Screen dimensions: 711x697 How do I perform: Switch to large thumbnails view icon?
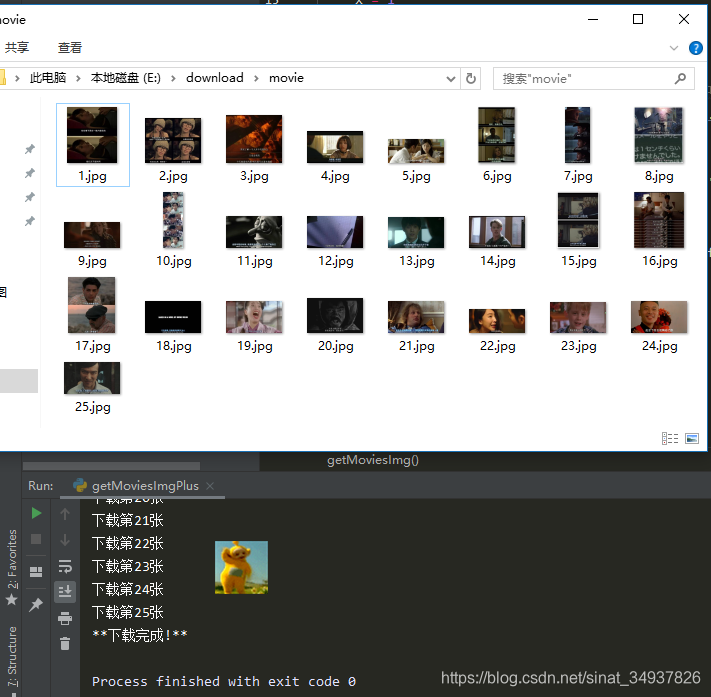692,439
